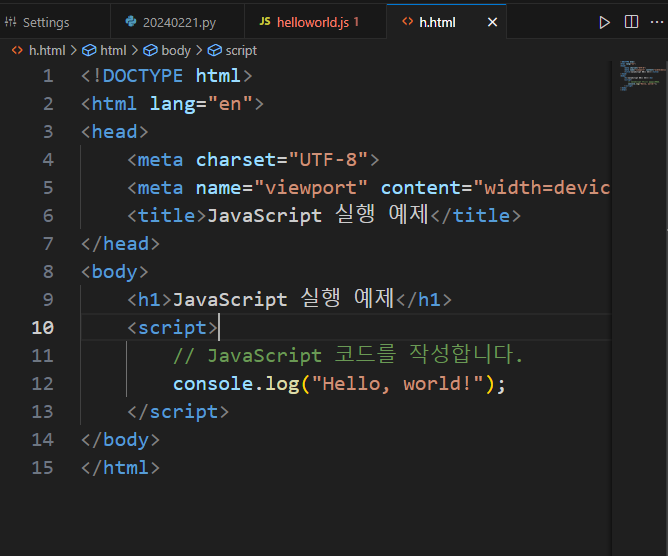Split the editor to the right

point(631,22)
